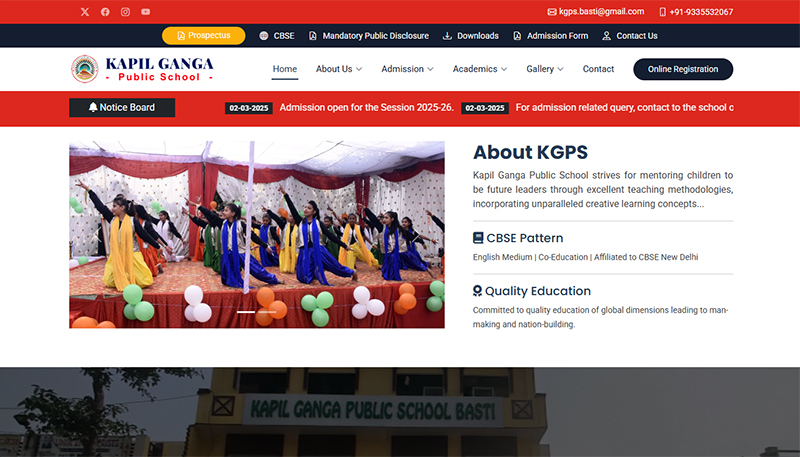Visit the Instagram profile icon
This screenshot has width=800, height=457.
point(125,12)
